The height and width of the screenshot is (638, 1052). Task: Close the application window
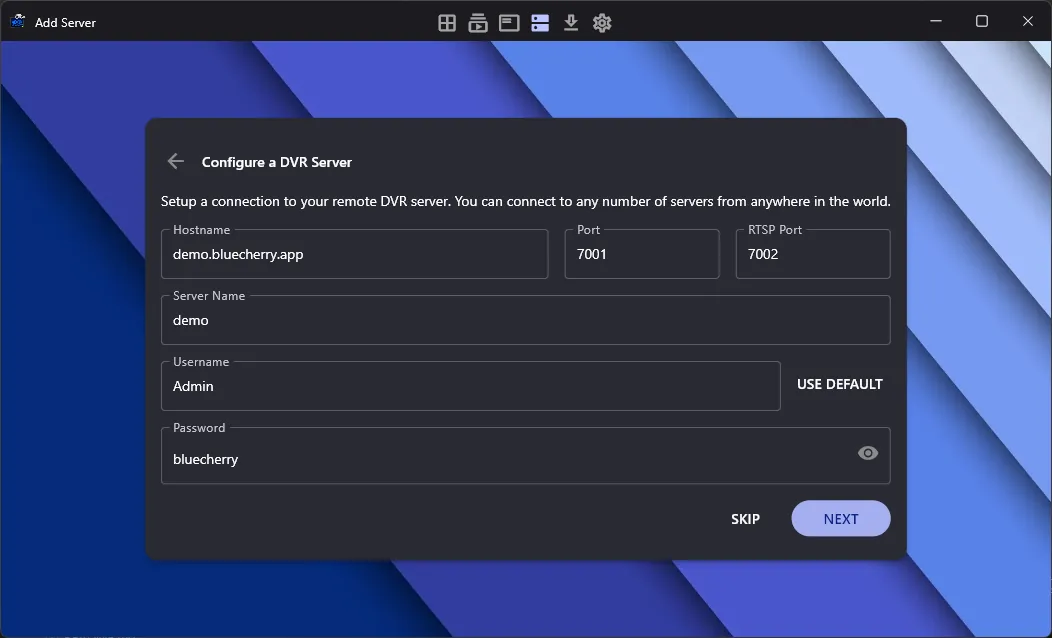1027,21
